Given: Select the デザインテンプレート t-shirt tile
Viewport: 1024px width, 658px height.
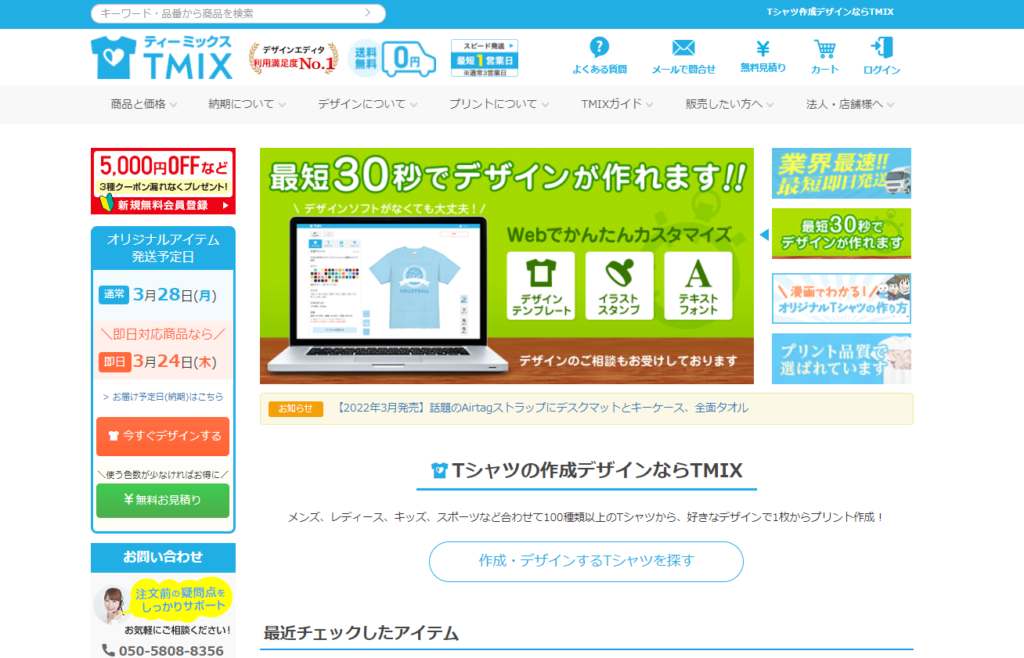Looking at the screenshot, I should point(541,286).
